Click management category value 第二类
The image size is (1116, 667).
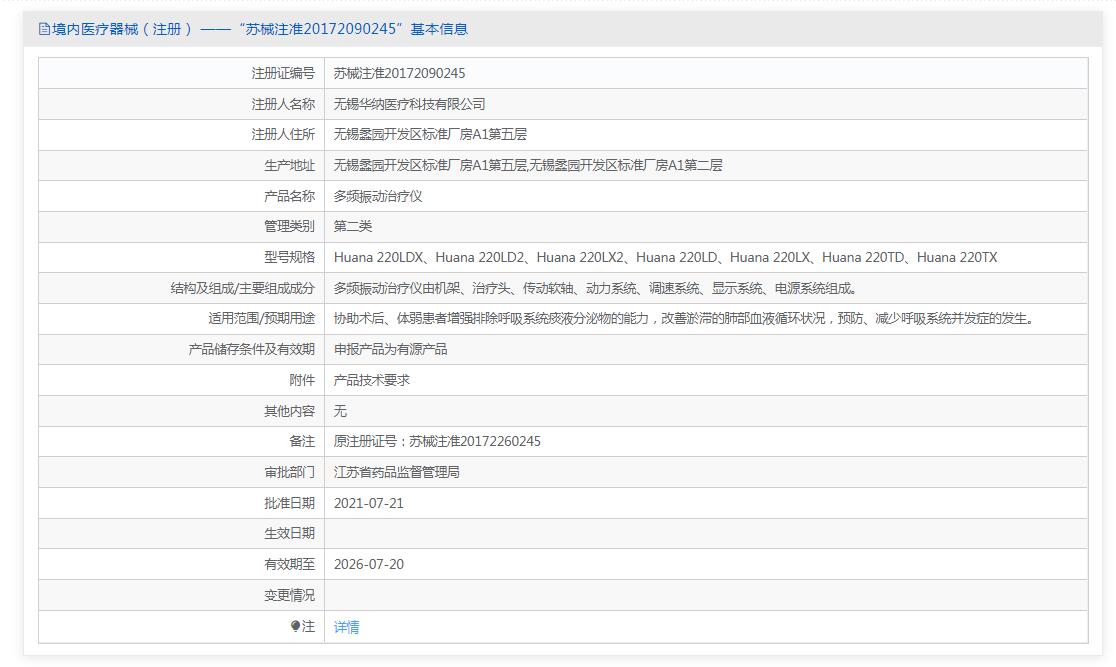pos(353,226)
